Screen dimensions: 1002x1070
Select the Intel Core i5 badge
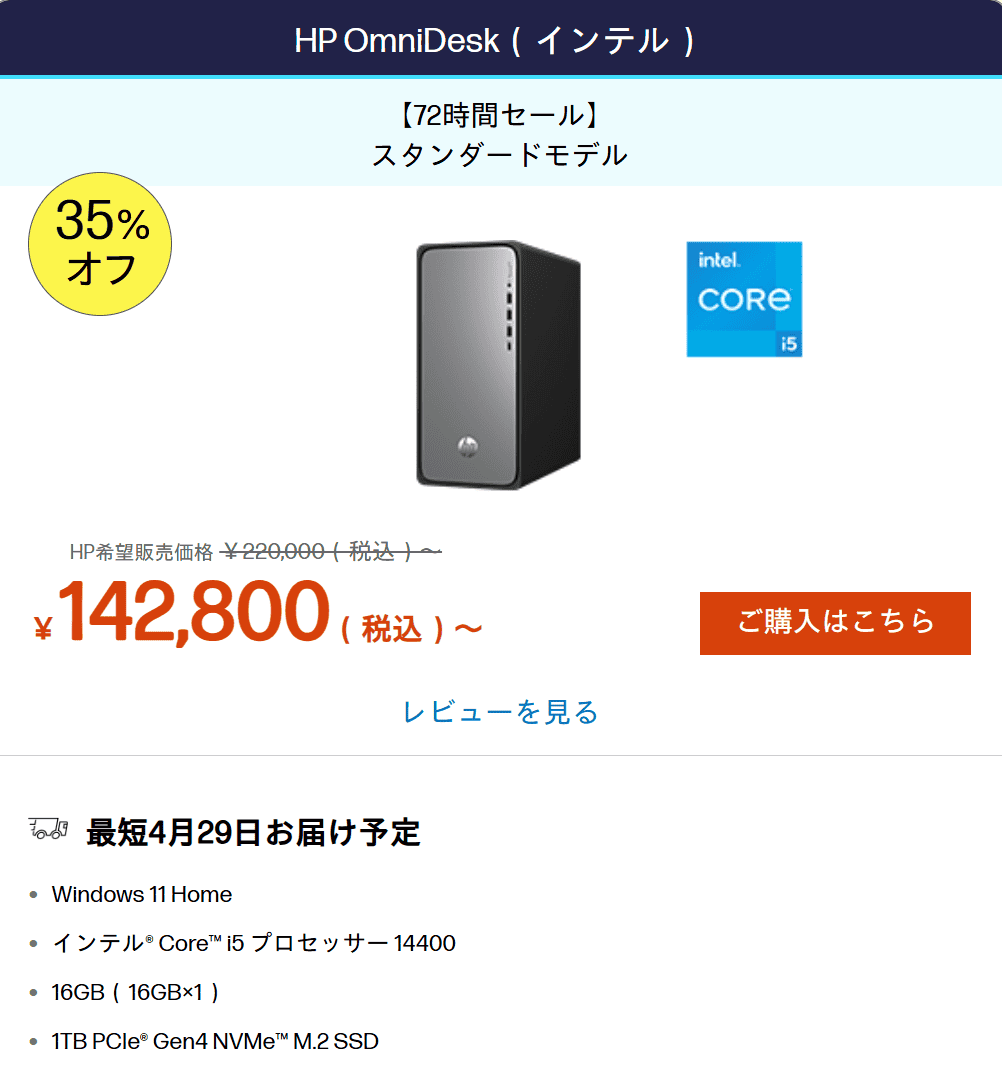[x=744, y=299]
